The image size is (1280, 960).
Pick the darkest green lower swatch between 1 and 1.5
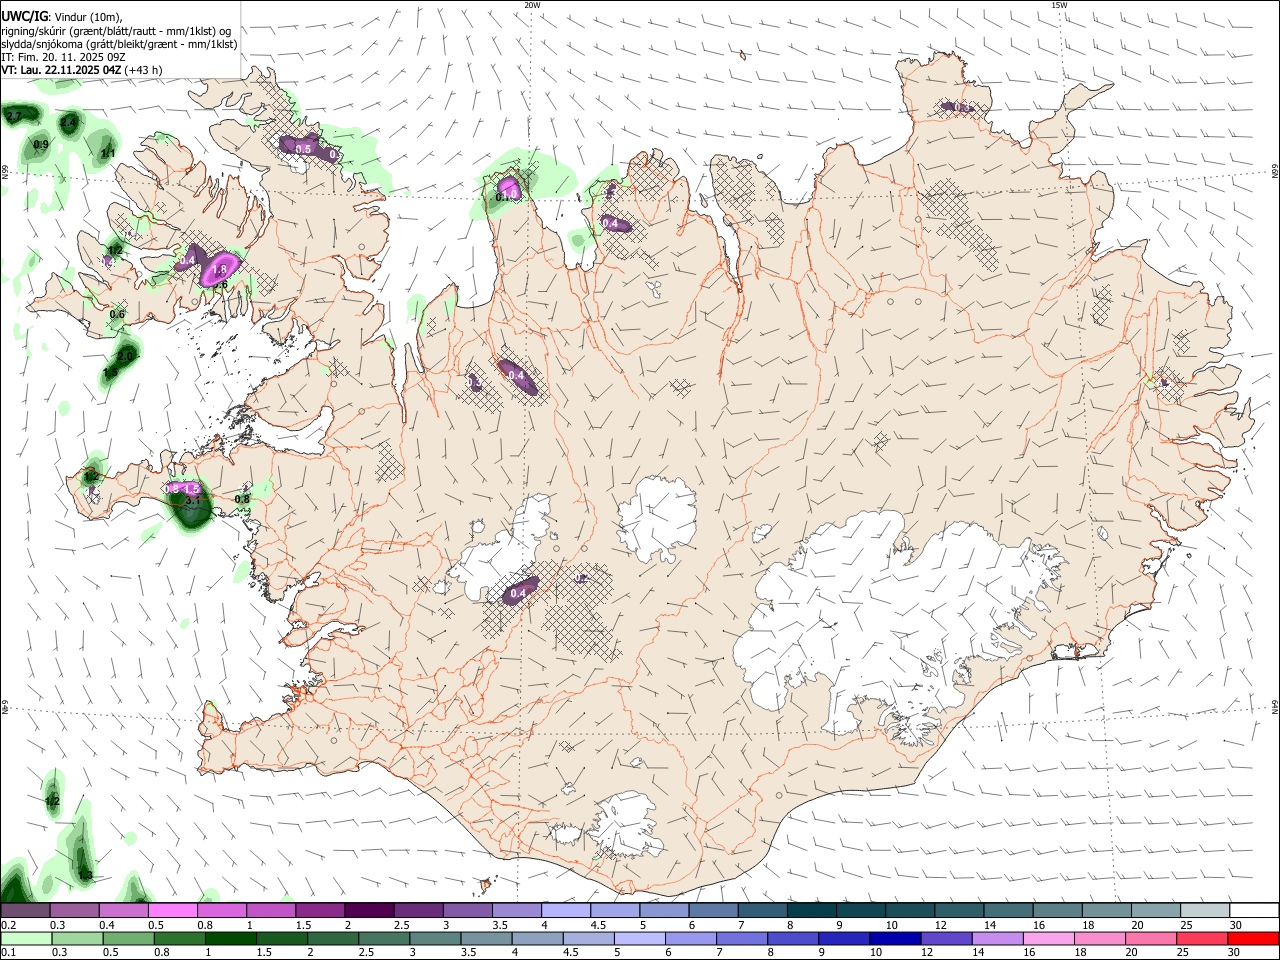(x=230, y=939)
